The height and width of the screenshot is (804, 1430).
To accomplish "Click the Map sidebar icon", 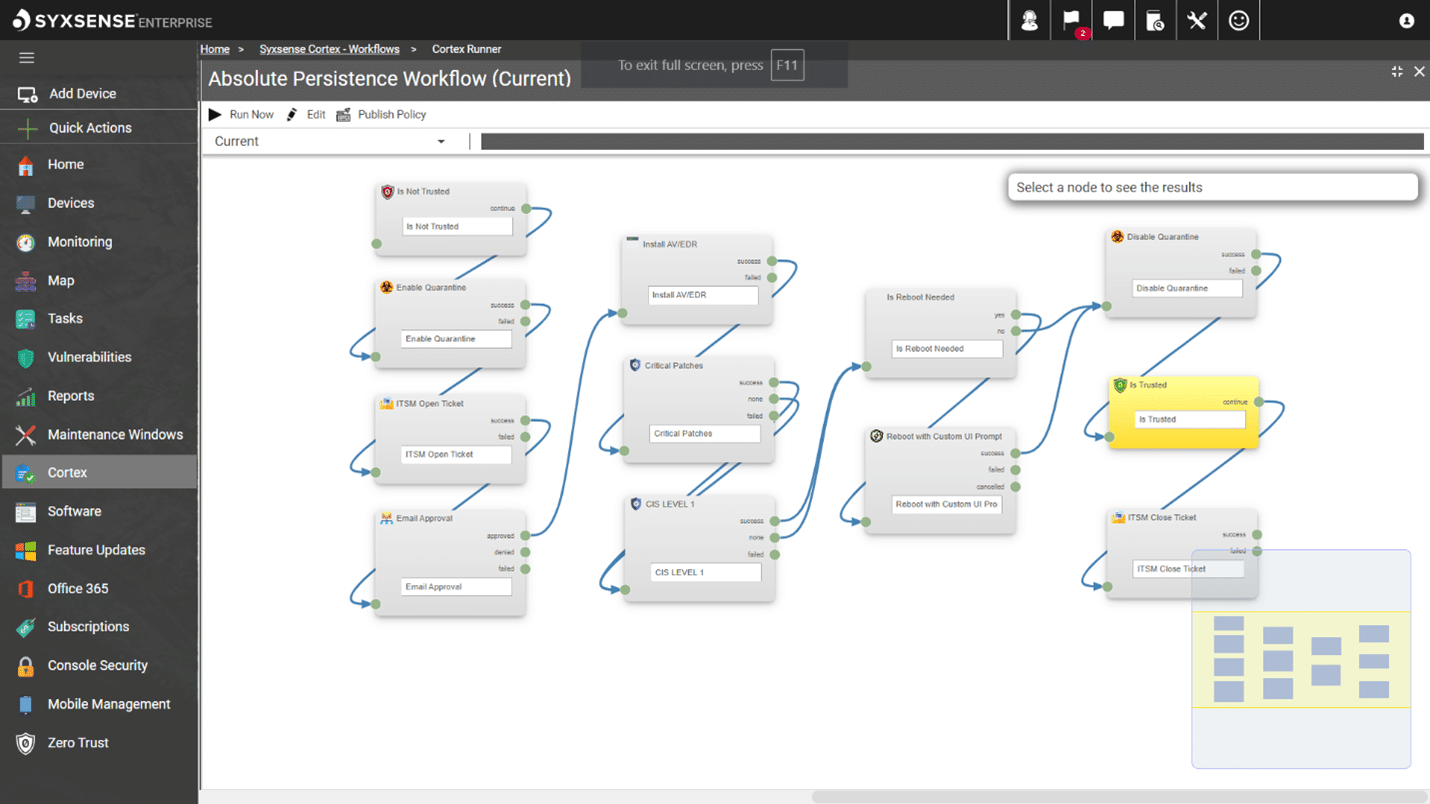I will point(26,281).
